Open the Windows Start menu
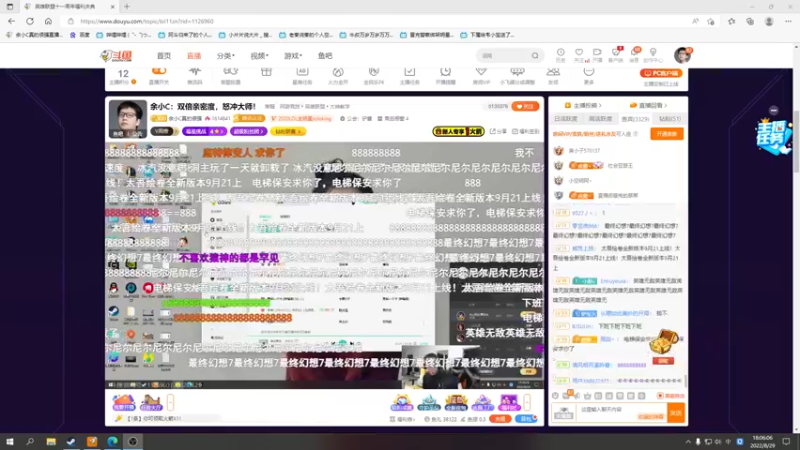This screenshot has height=450, width=800. tap(10, 441)
